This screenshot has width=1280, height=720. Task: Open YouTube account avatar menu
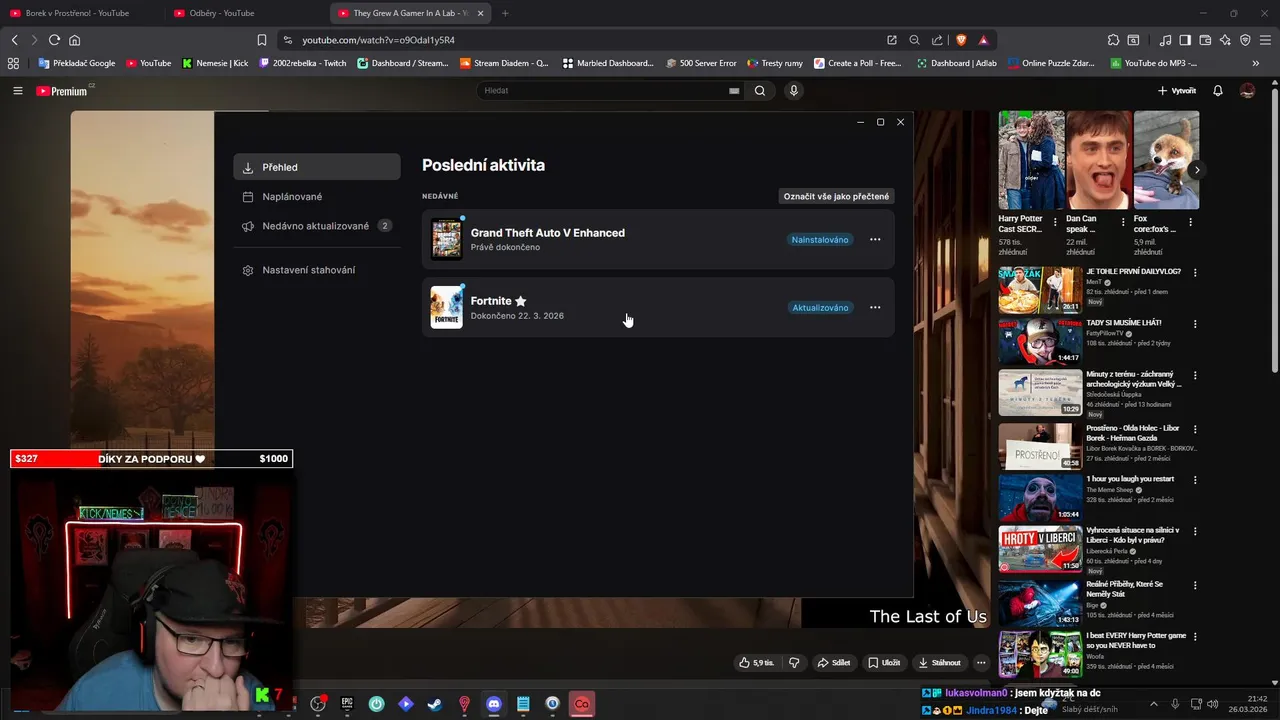point(1247,91)
